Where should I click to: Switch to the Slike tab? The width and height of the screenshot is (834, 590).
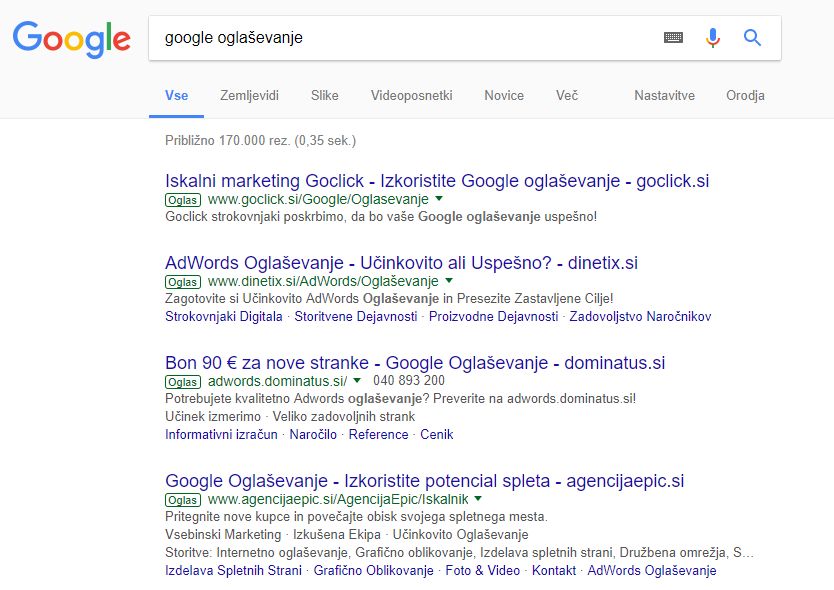pyautogui.click(x=324, y=96)
